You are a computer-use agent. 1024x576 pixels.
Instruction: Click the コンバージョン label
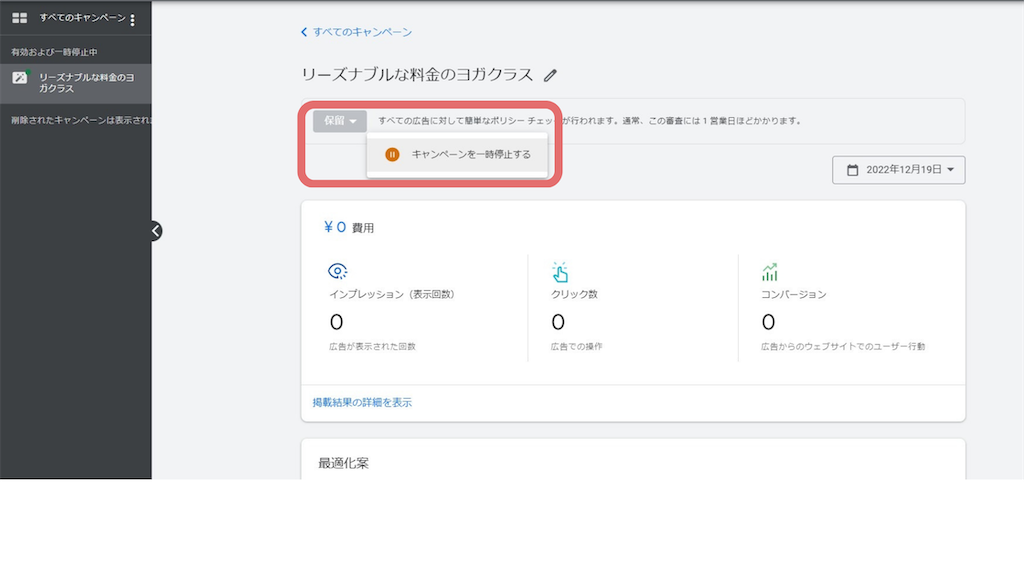(x=793, y=295)
